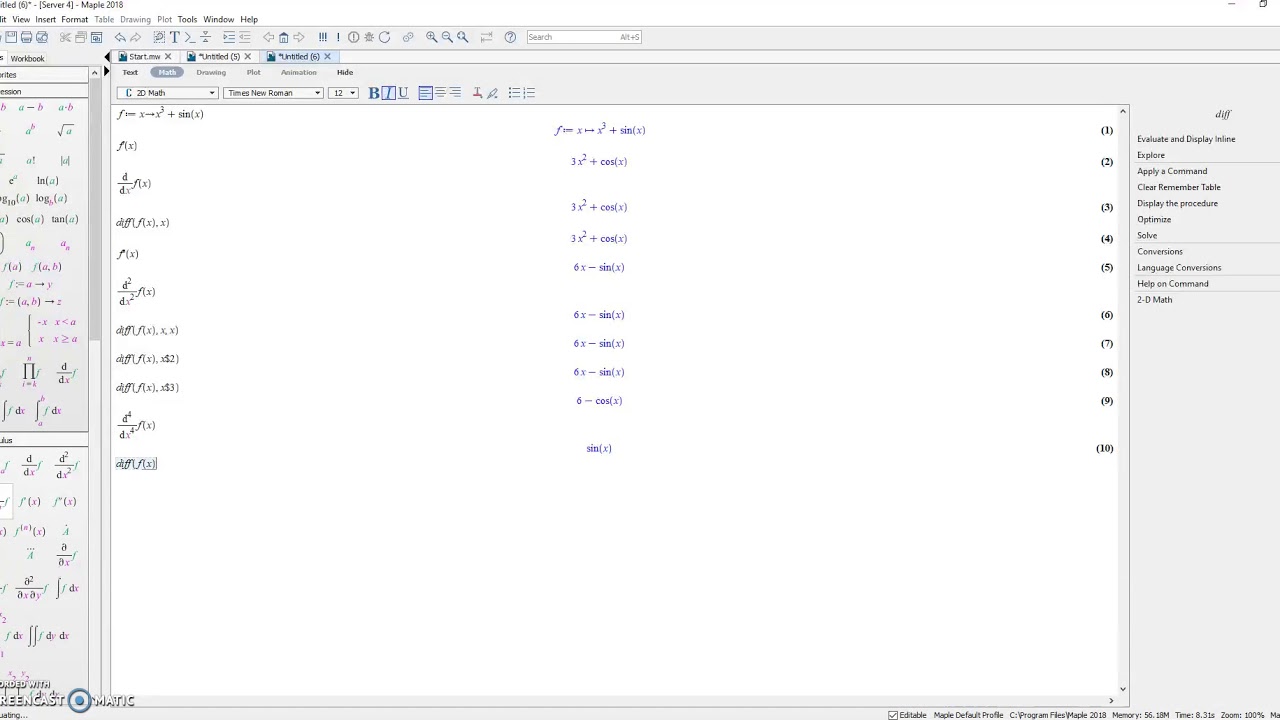The width and height of the screenshot is (1280, 720).
Task: Click the Redo arrow icon
Action: 136,37
